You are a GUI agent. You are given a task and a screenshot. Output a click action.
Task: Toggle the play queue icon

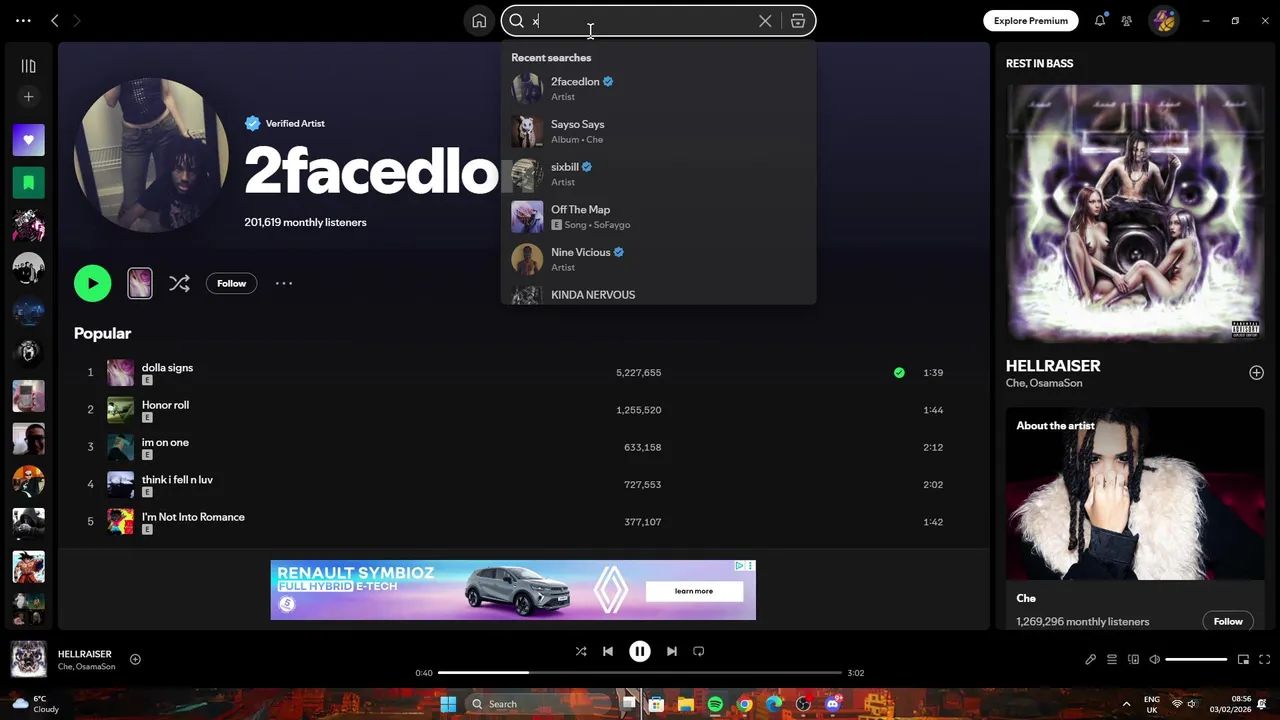[x=1112, y=659]
